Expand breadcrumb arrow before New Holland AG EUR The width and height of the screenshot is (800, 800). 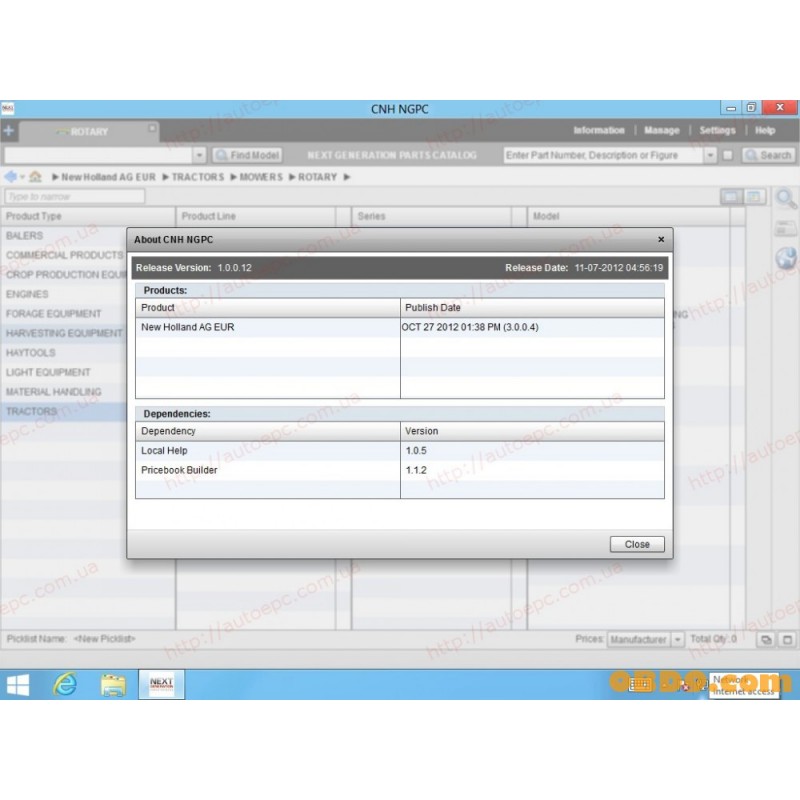click(55, 177)
